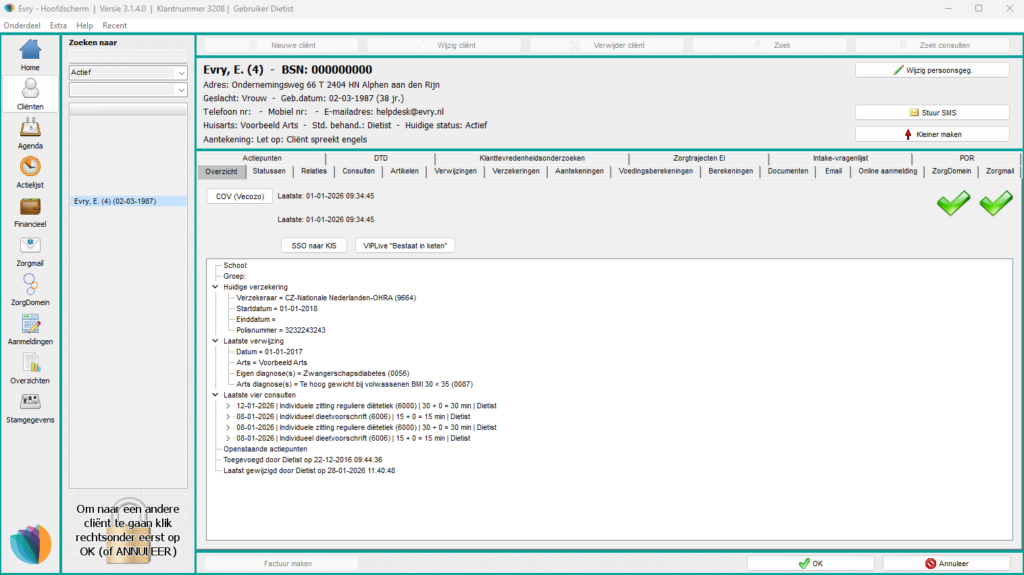
Task: Open the Recent menu
Action: tap(114, 25)
